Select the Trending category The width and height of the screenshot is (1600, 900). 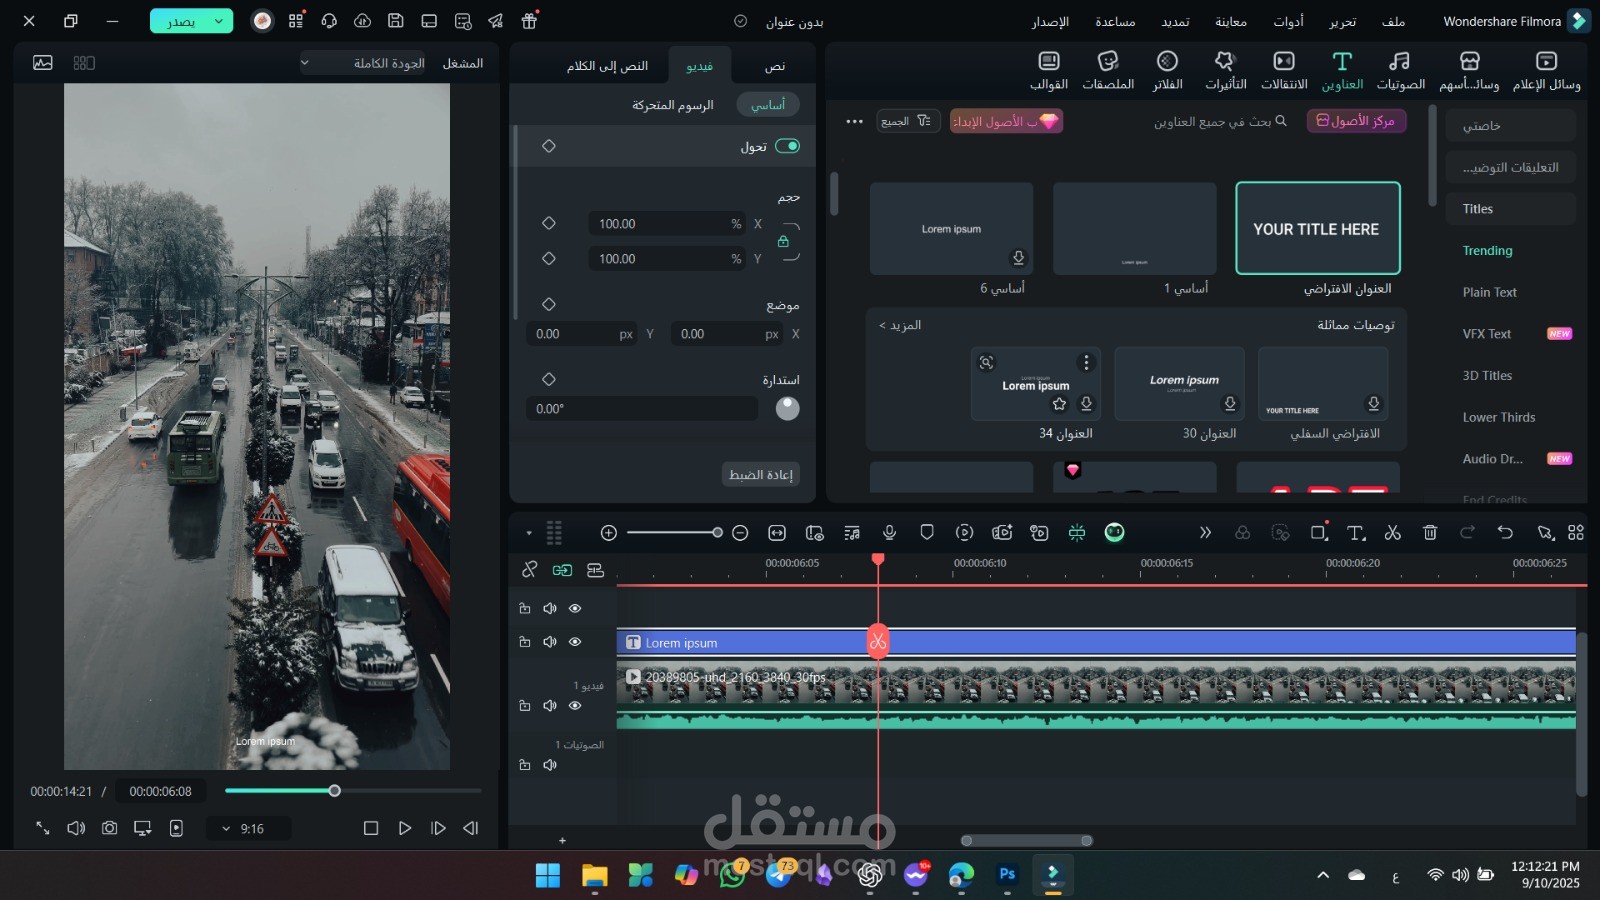pyautogui.click(x=1488, y=250)
